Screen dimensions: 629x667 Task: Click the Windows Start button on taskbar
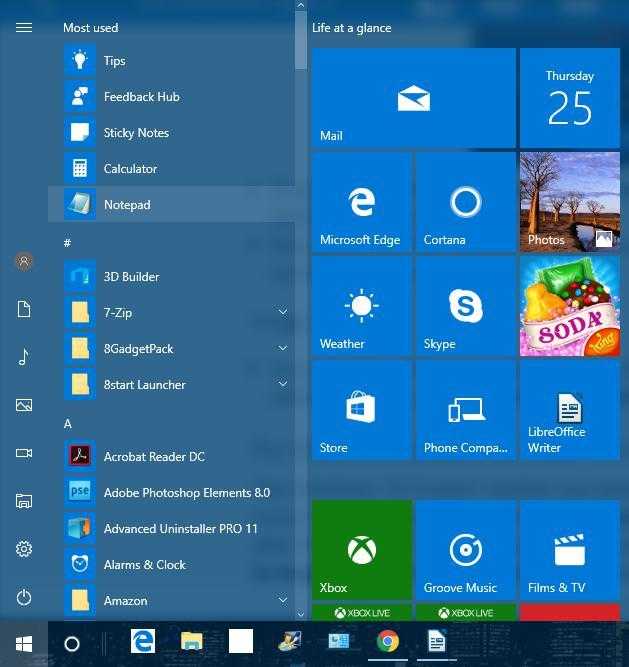coord(24,644)
